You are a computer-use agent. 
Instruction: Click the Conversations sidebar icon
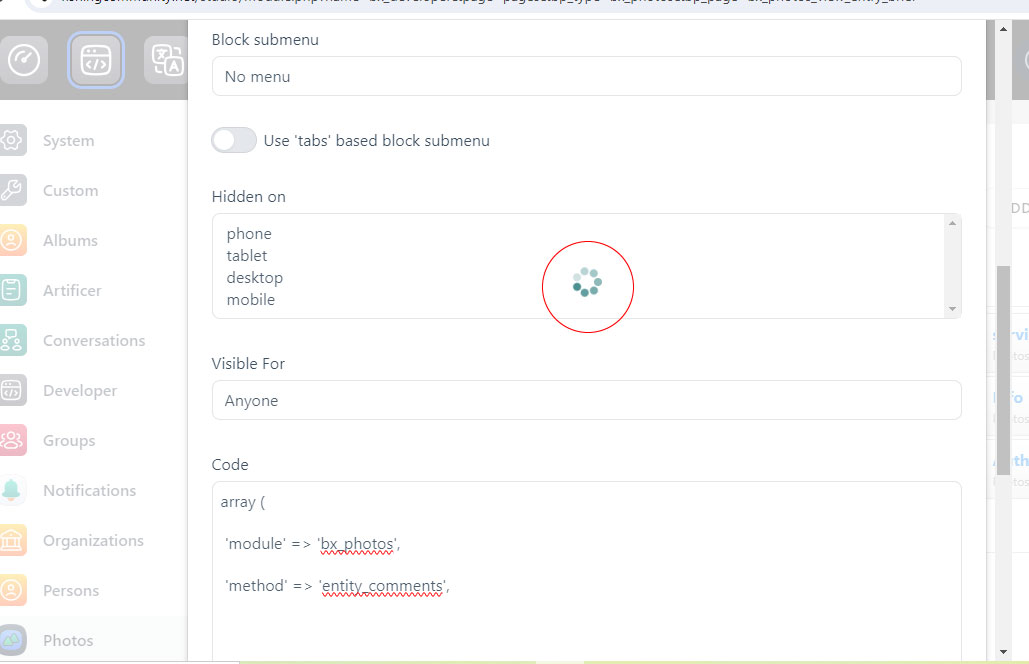tap(12, 341)
